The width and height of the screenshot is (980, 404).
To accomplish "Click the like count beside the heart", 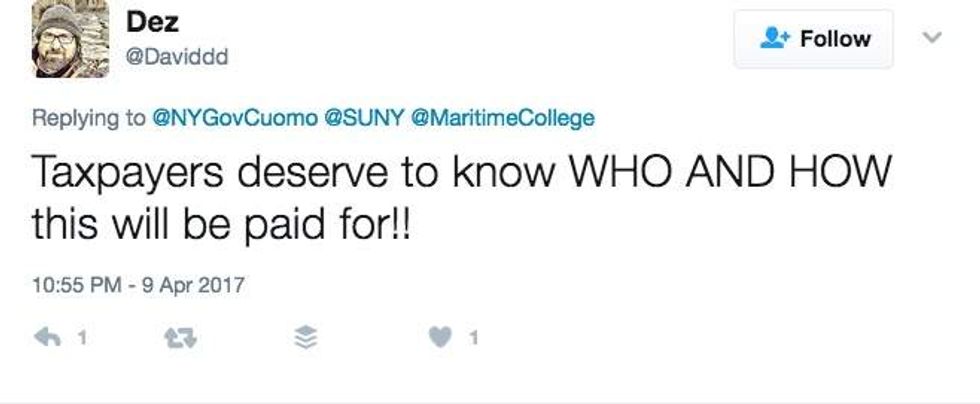I will [x=474, y=339].
